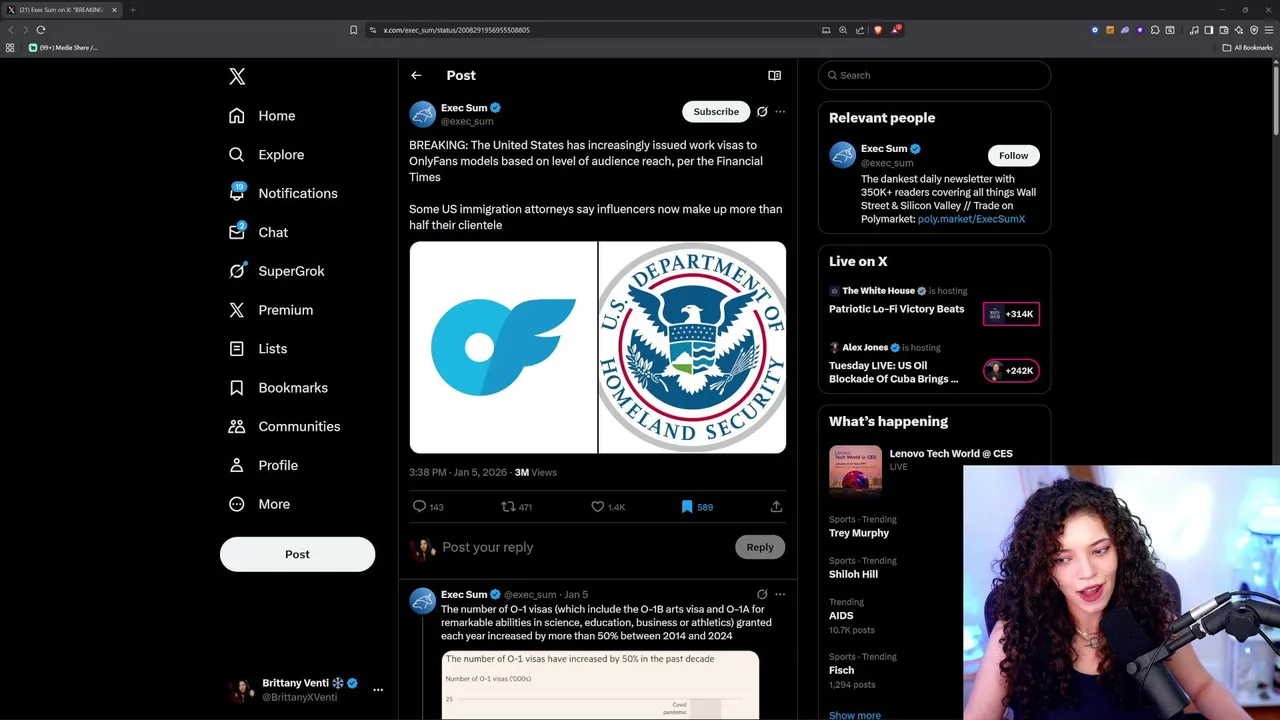
Task: Open Exec Sum avatar on main post
Action: click(x=422, y=114)
